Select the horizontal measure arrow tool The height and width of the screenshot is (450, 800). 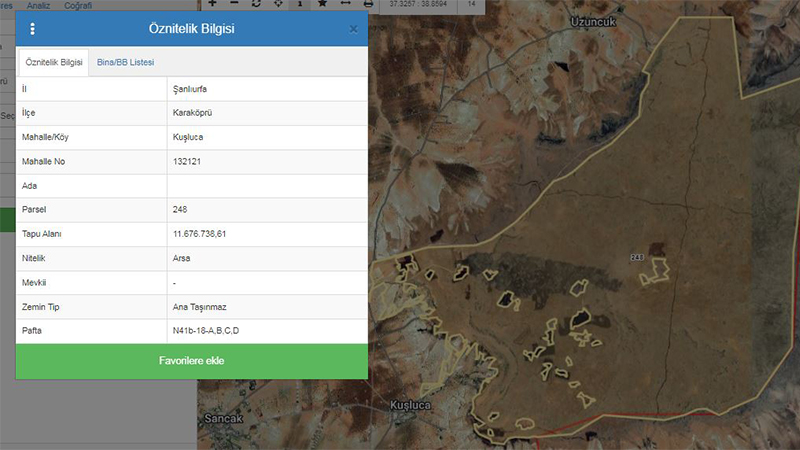(x=345, y=4)
